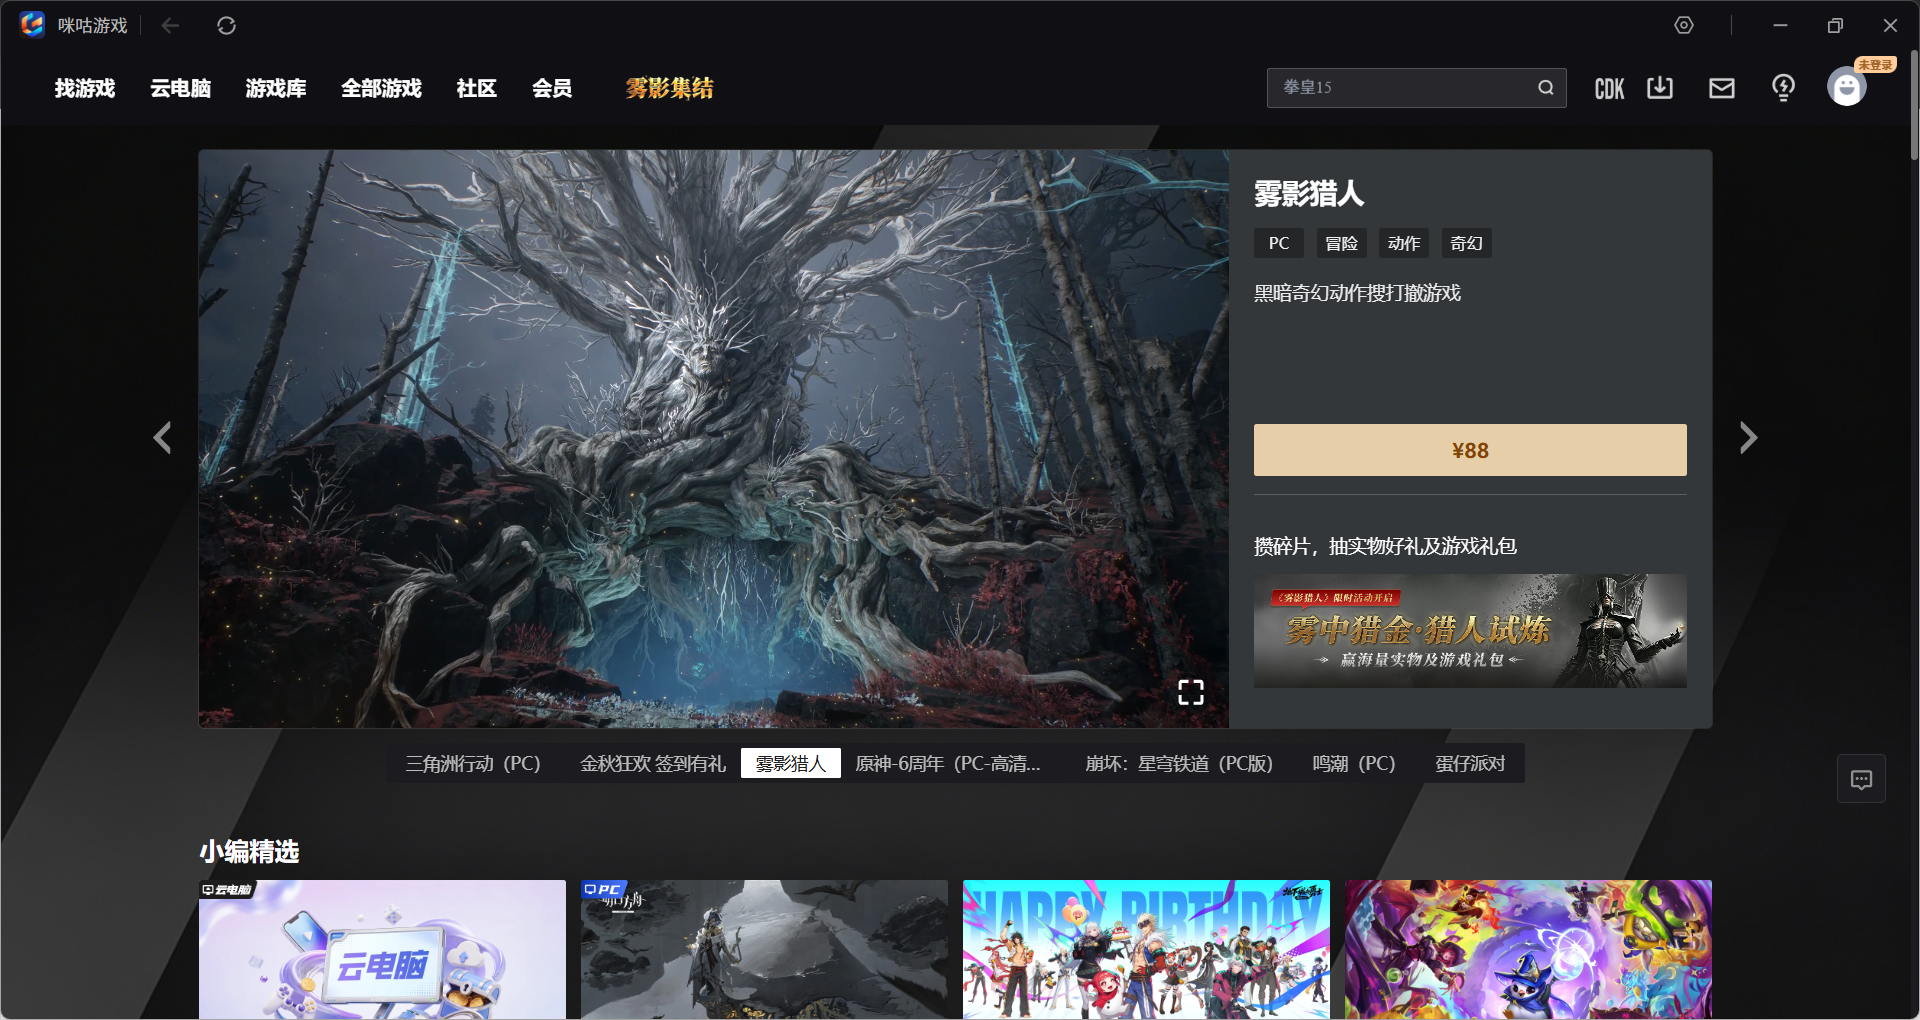Open the downloads manager icon
Viewport: 1920px width, 1020px height.
[x=1660, y=88]
